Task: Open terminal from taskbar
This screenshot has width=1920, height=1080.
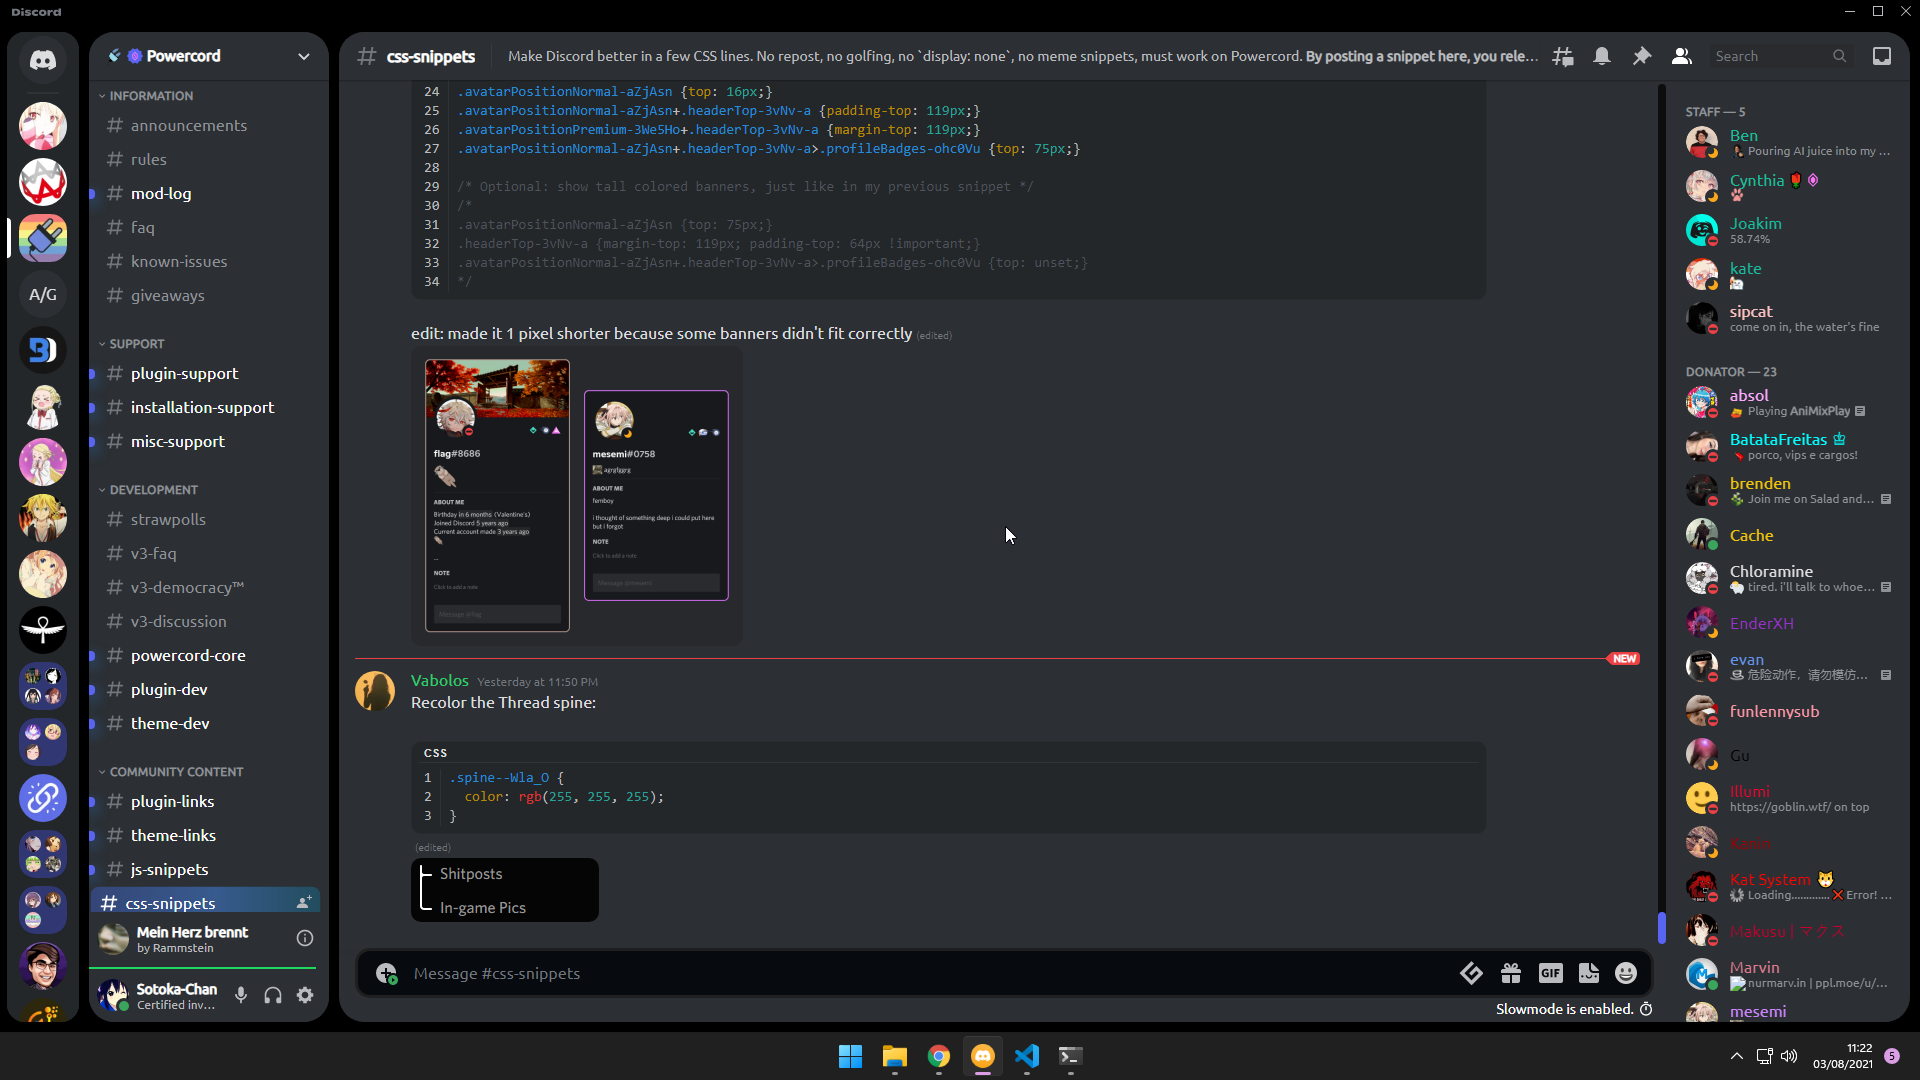Action: pos(1070,1056)
